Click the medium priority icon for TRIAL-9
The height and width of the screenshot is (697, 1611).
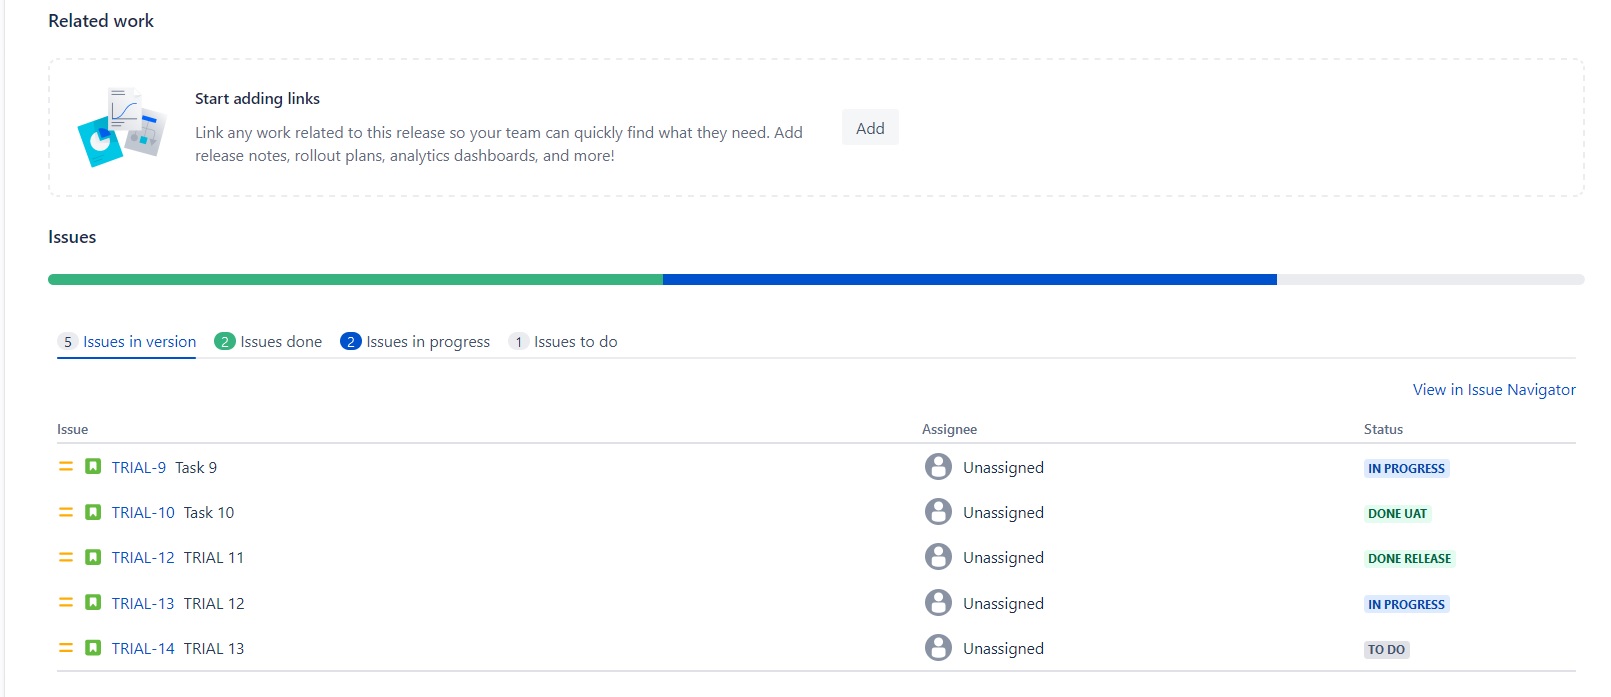click(66, 466)
